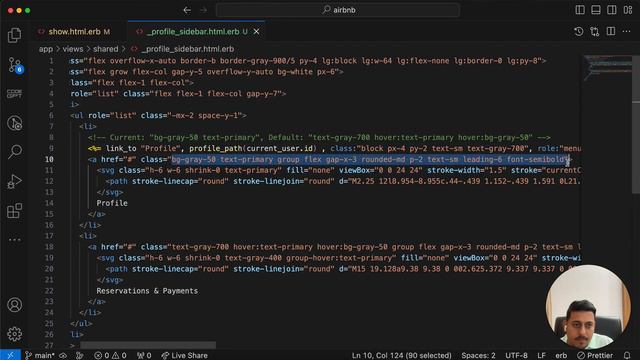Screen dimensions: 640x360
Task: Click the sync changes cloud icon
Action: pos(63,355)
